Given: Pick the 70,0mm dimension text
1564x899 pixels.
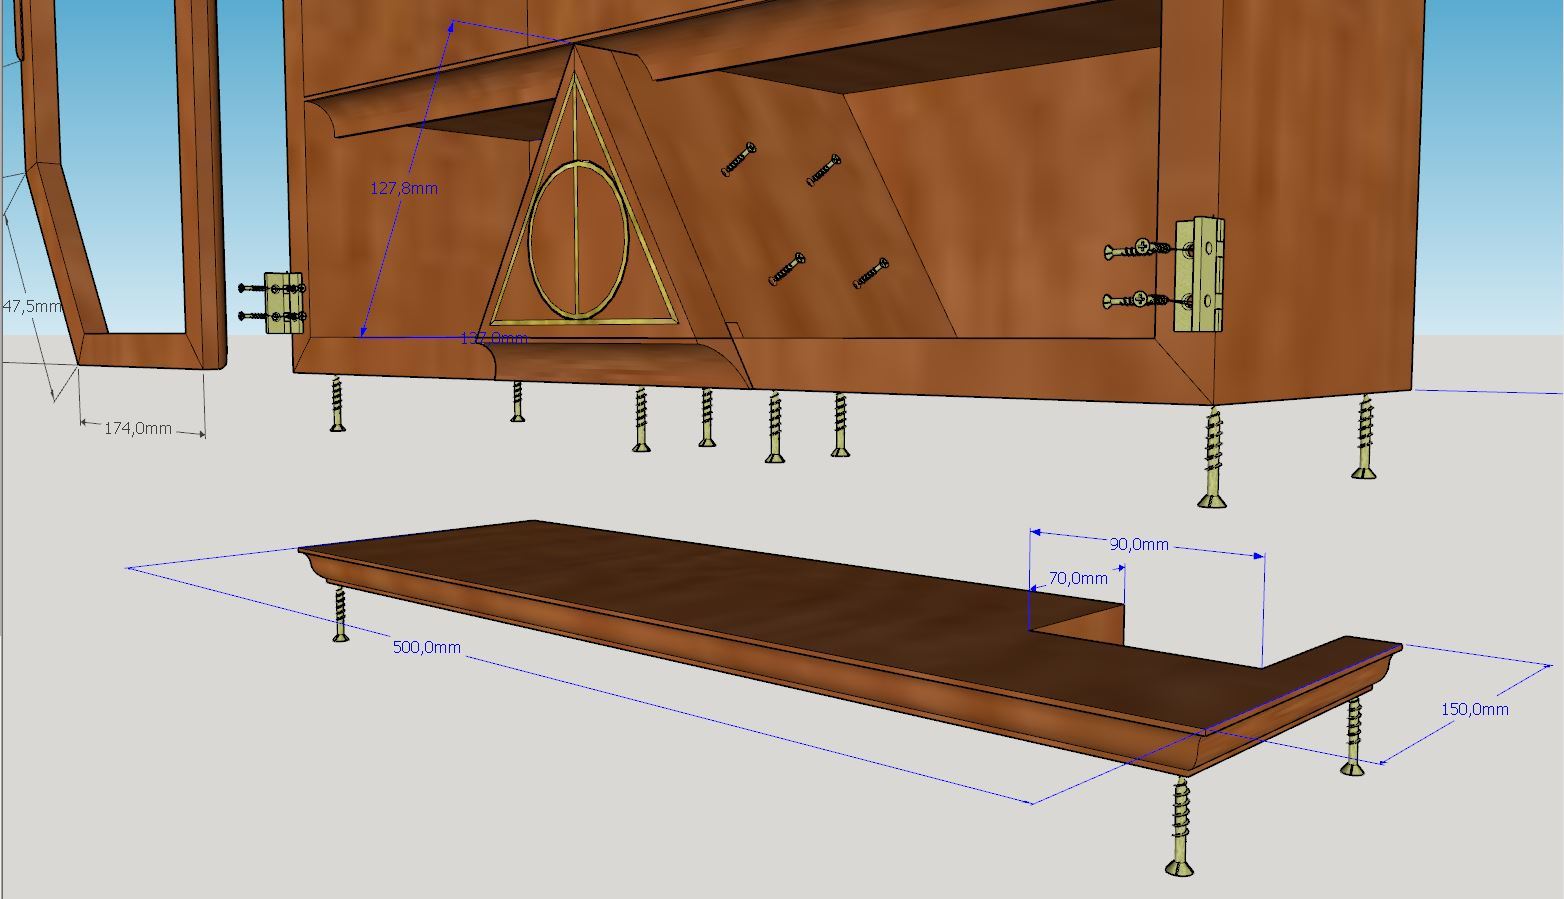Looking at the screenshot, I should pos(1078,578).
